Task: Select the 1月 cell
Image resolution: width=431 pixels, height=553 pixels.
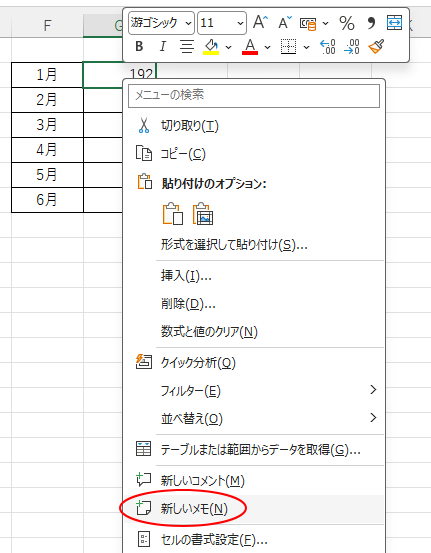Action: [x=47, y=75]
